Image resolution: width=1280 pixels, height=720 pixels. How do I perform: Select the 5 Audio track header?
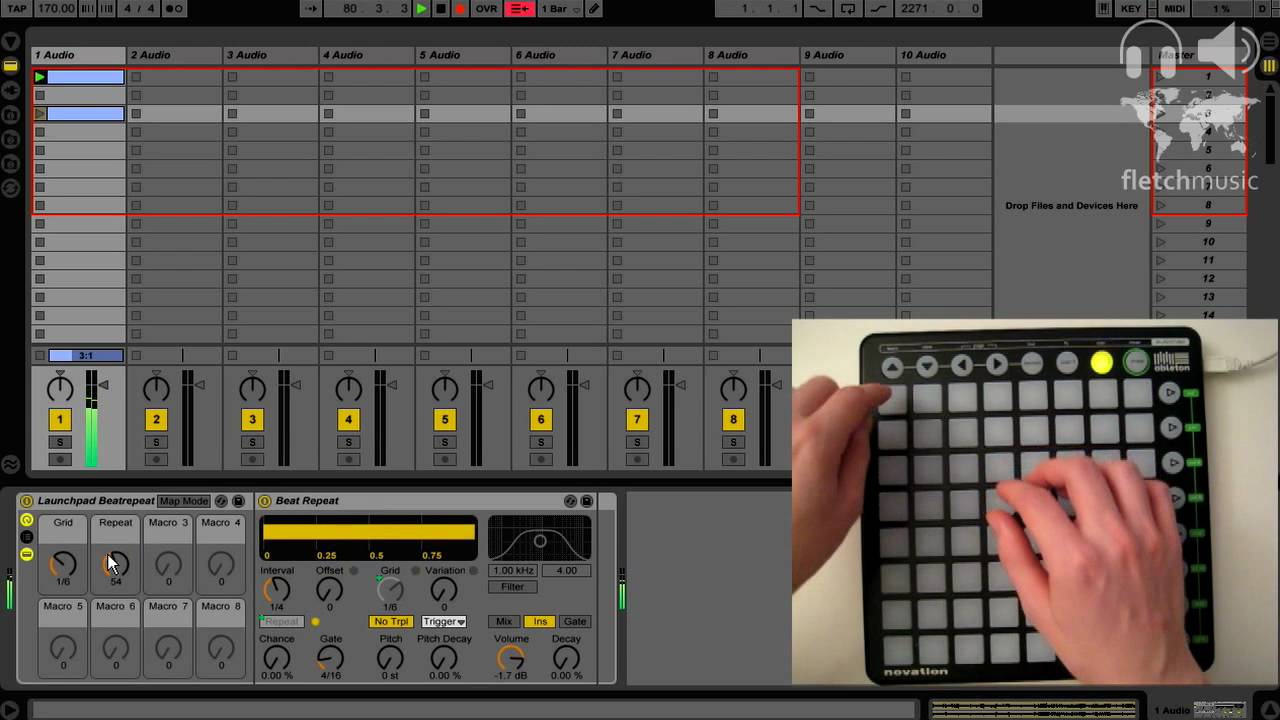click(463, 55)
